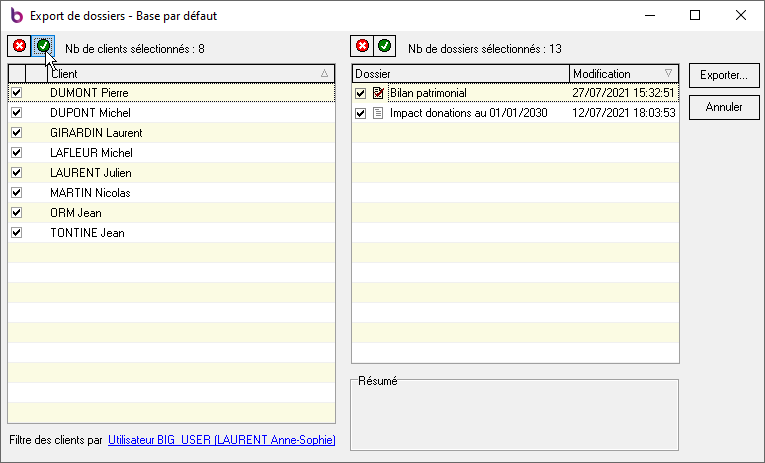
Task: Click the Résumé text area
Action: [514, 417]
